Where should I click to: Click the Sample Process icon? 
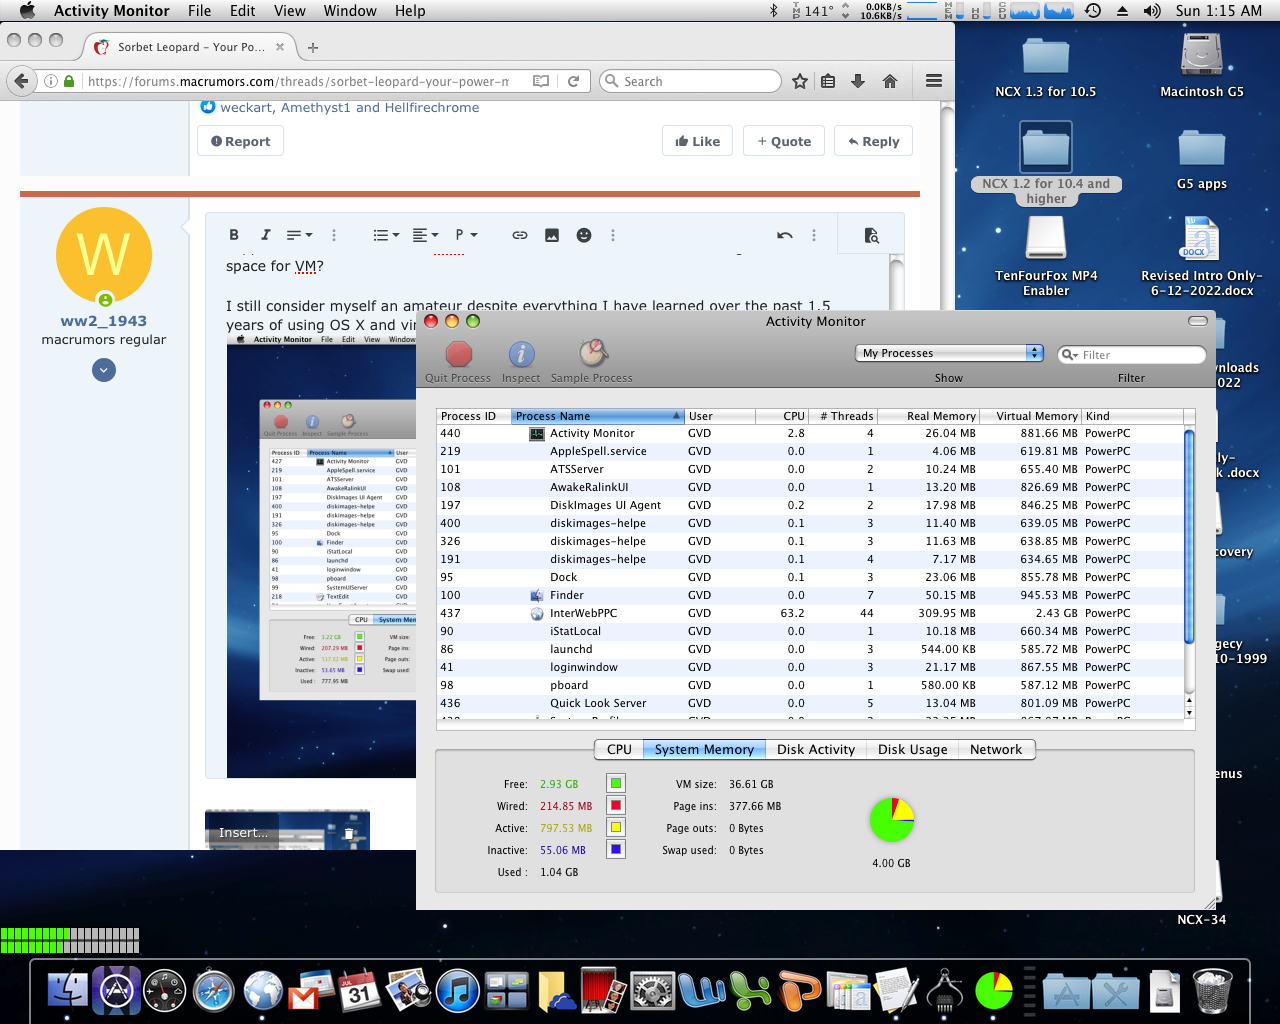(x=592, y=353)
